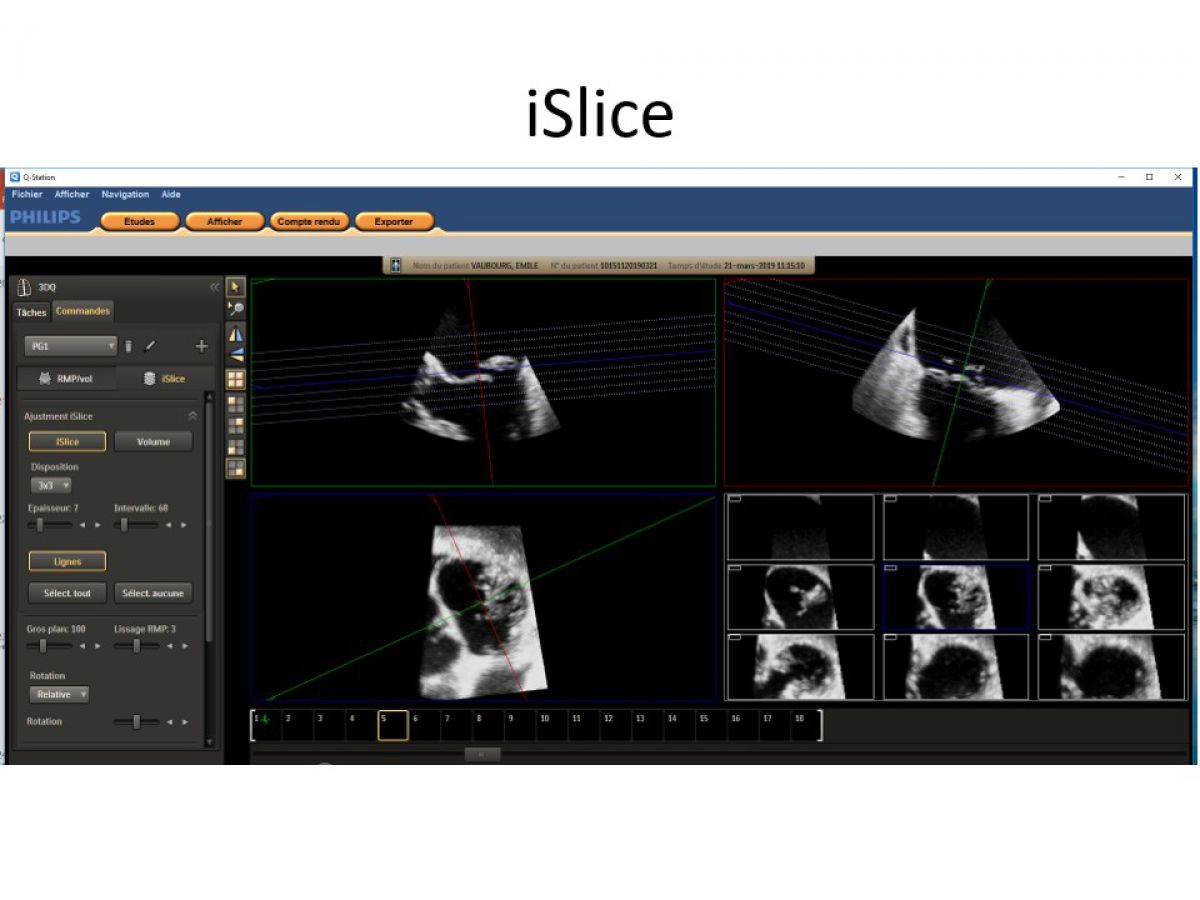The image size is (1200, 900).
Task: Click the Q-Station app icon in title bar
Action: 15,177
